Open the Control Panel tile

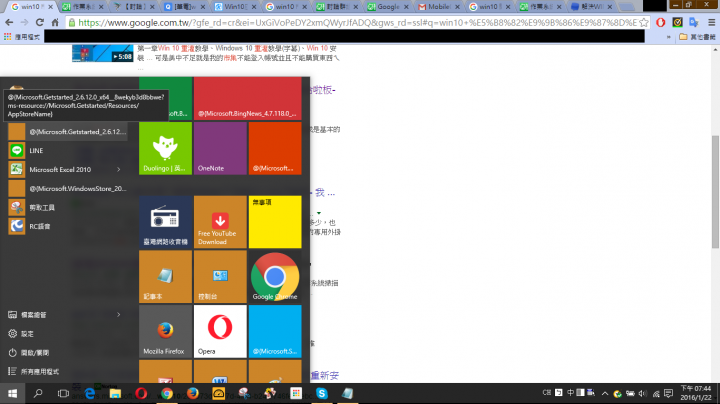pyautogui.click(x=220, y=276)
